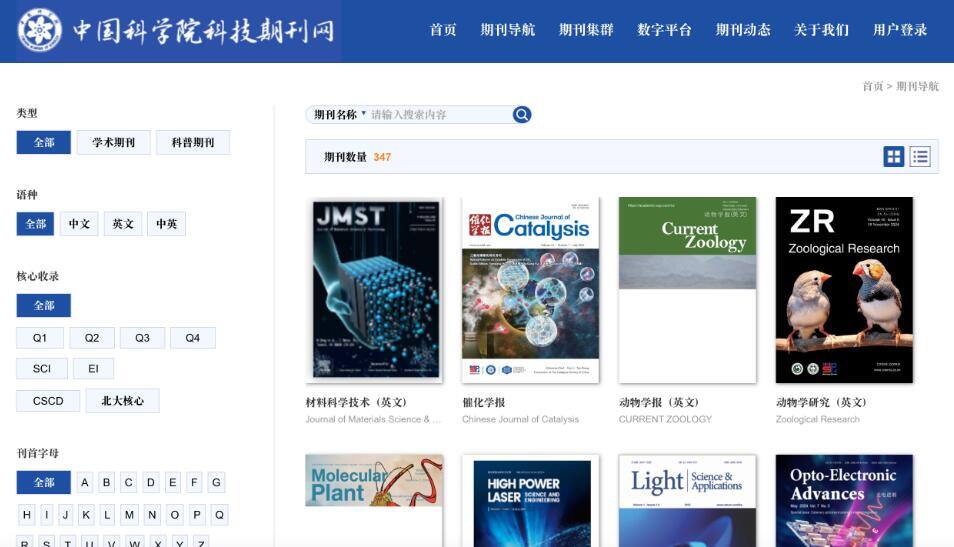The height and width of the screenshot is (547, 954).
Task: Filter by Q3 quartile
Action: point(142,338)
